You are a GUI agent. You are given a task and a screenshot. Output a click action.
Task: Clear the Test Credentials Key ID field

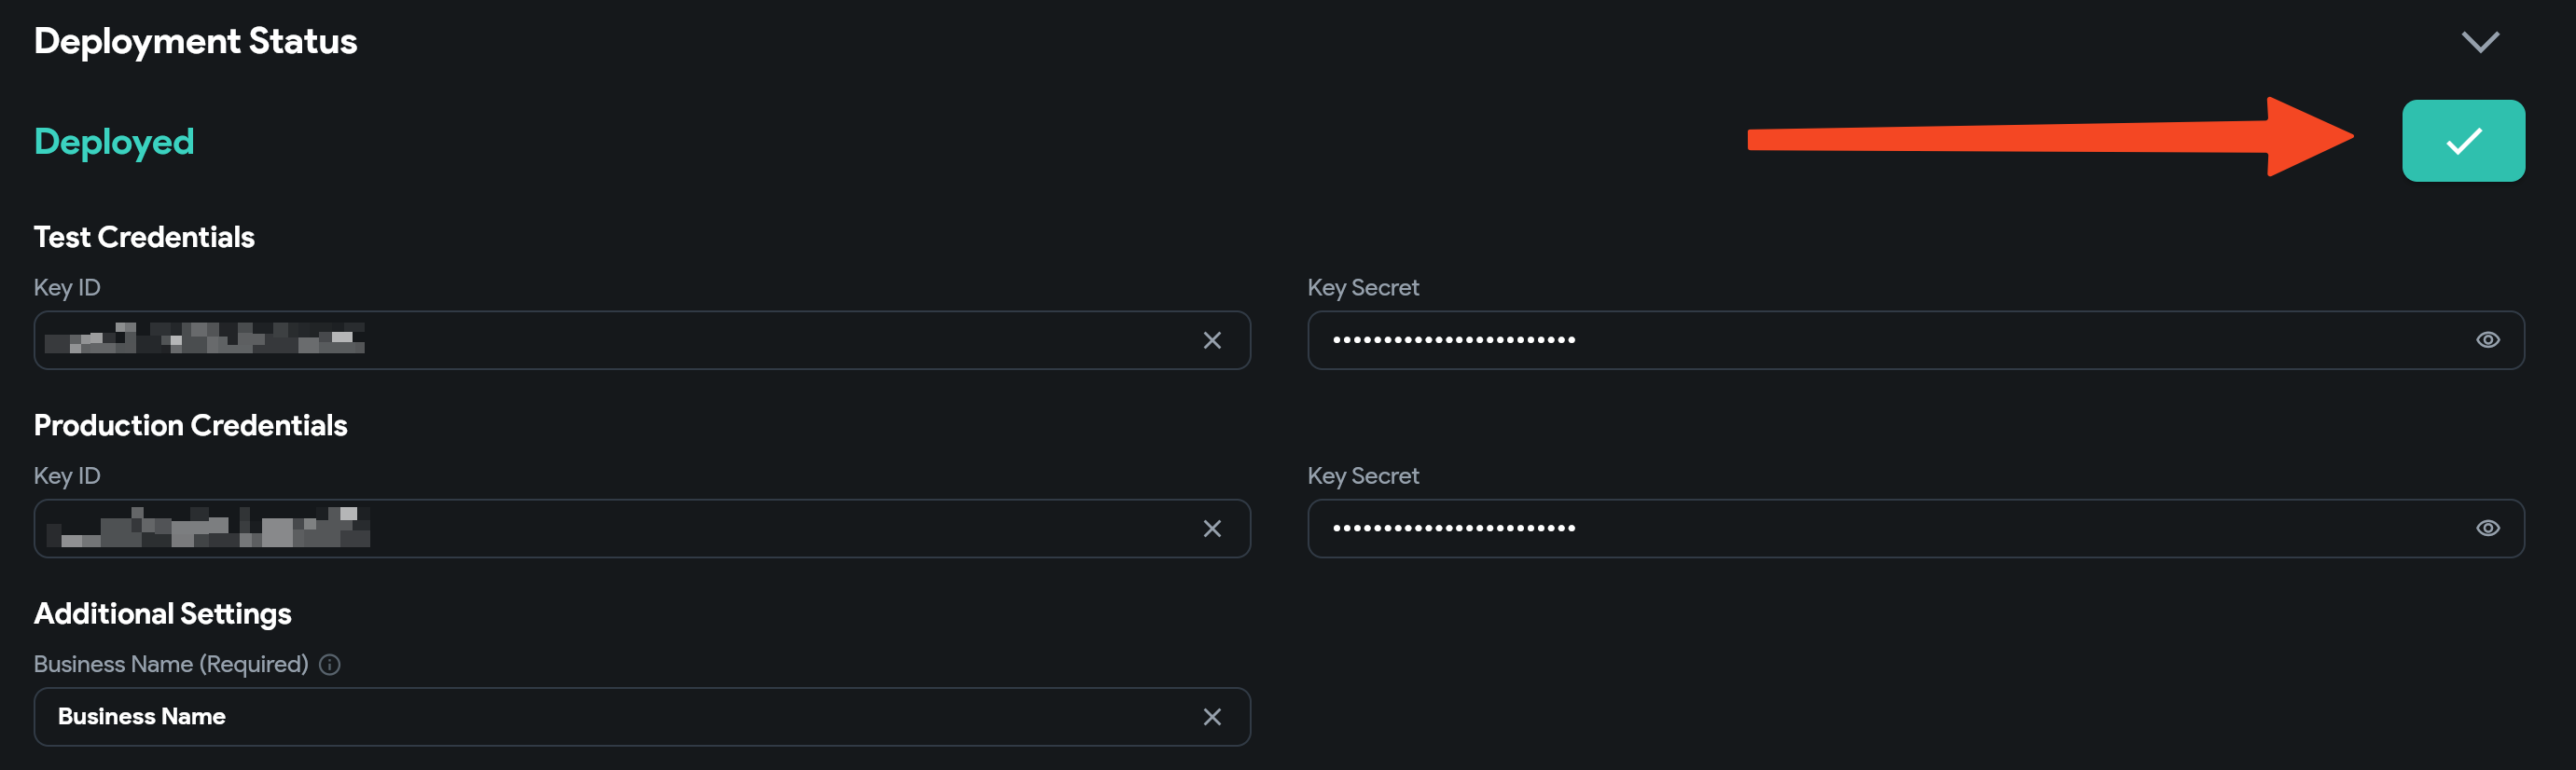point(1212,341)
